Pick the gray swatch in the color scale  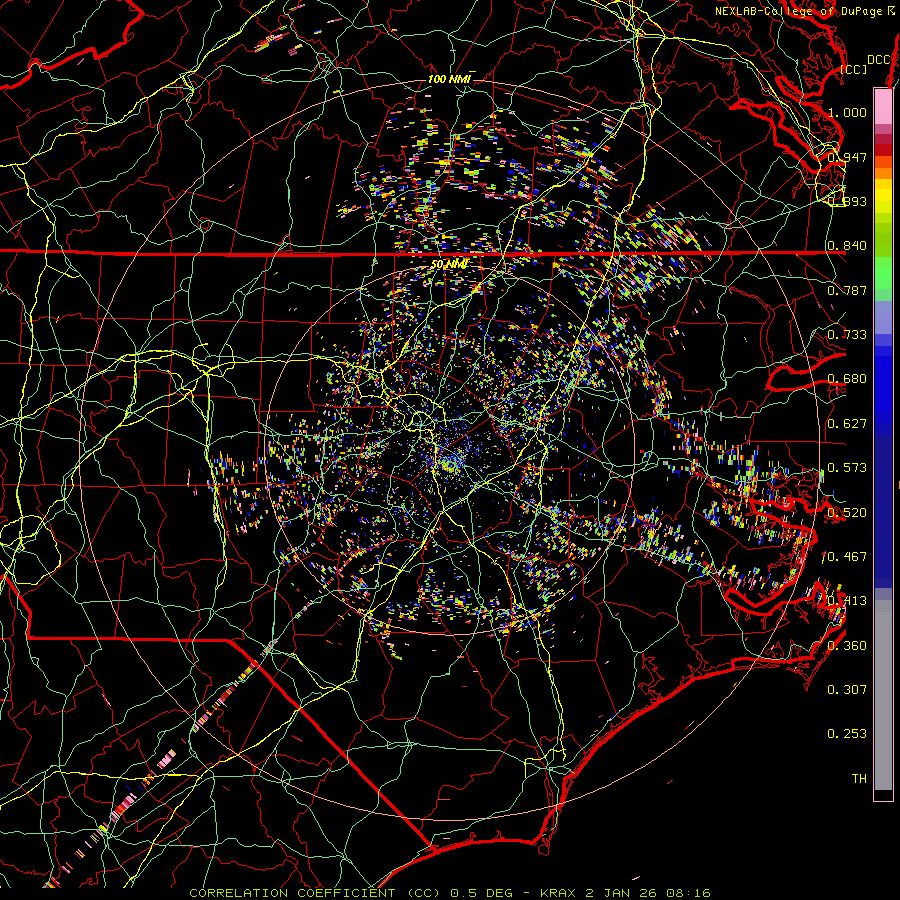click(x=883, y=700)
